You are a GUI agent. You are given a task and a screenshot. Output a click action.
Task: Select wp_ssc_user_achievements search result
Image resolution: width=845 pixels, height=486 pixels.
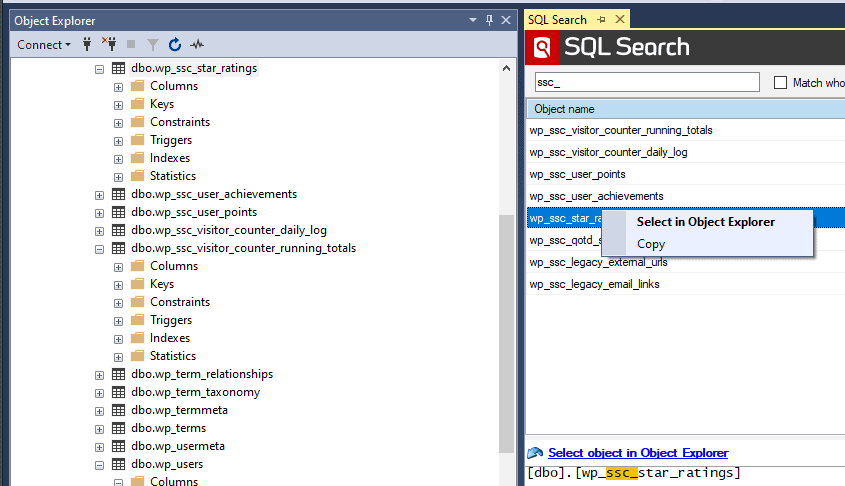596,197
